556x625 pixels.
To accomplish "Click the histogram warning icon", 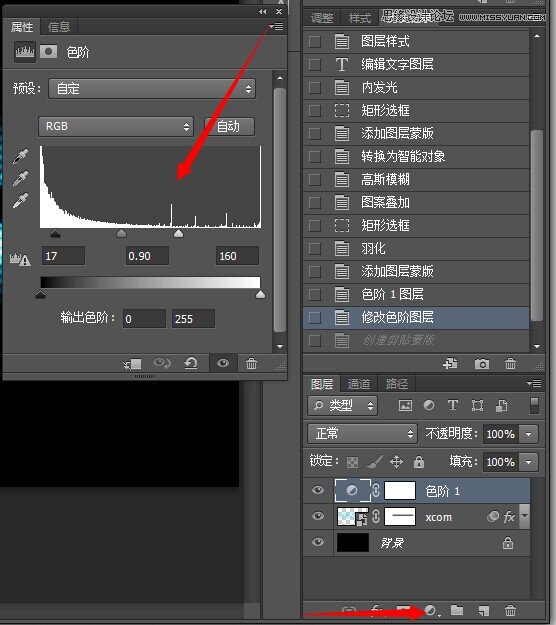I will coord(20,259).
